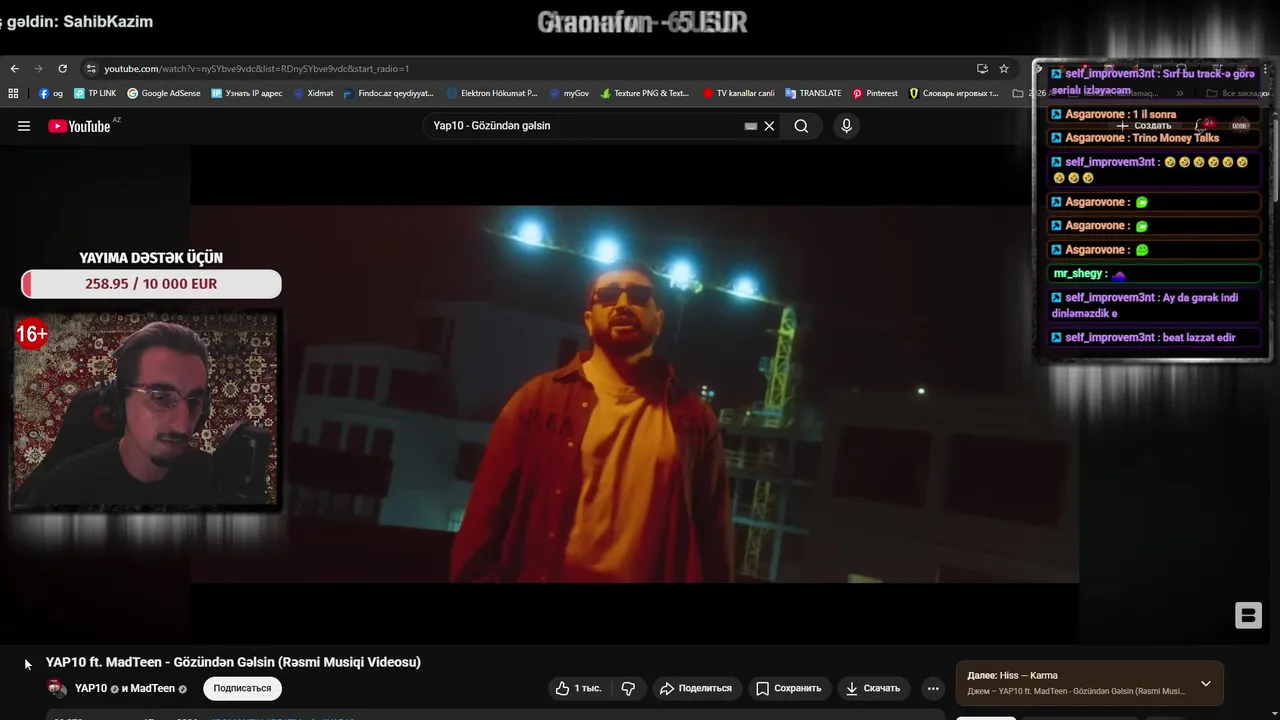Download the video with Скачать
1280x720 pixels.
click(x=873, y=688)
